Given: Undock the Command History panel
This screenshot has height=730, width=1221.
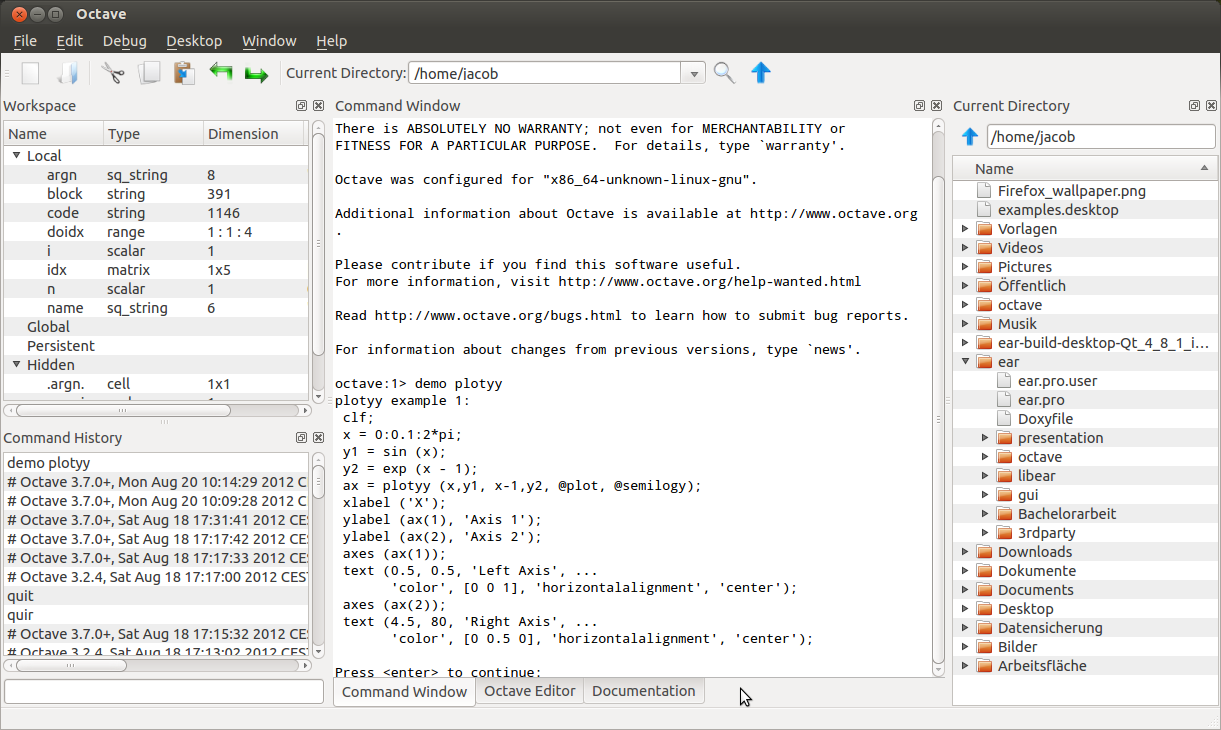Looking at the screenshot, I should 301,438.
